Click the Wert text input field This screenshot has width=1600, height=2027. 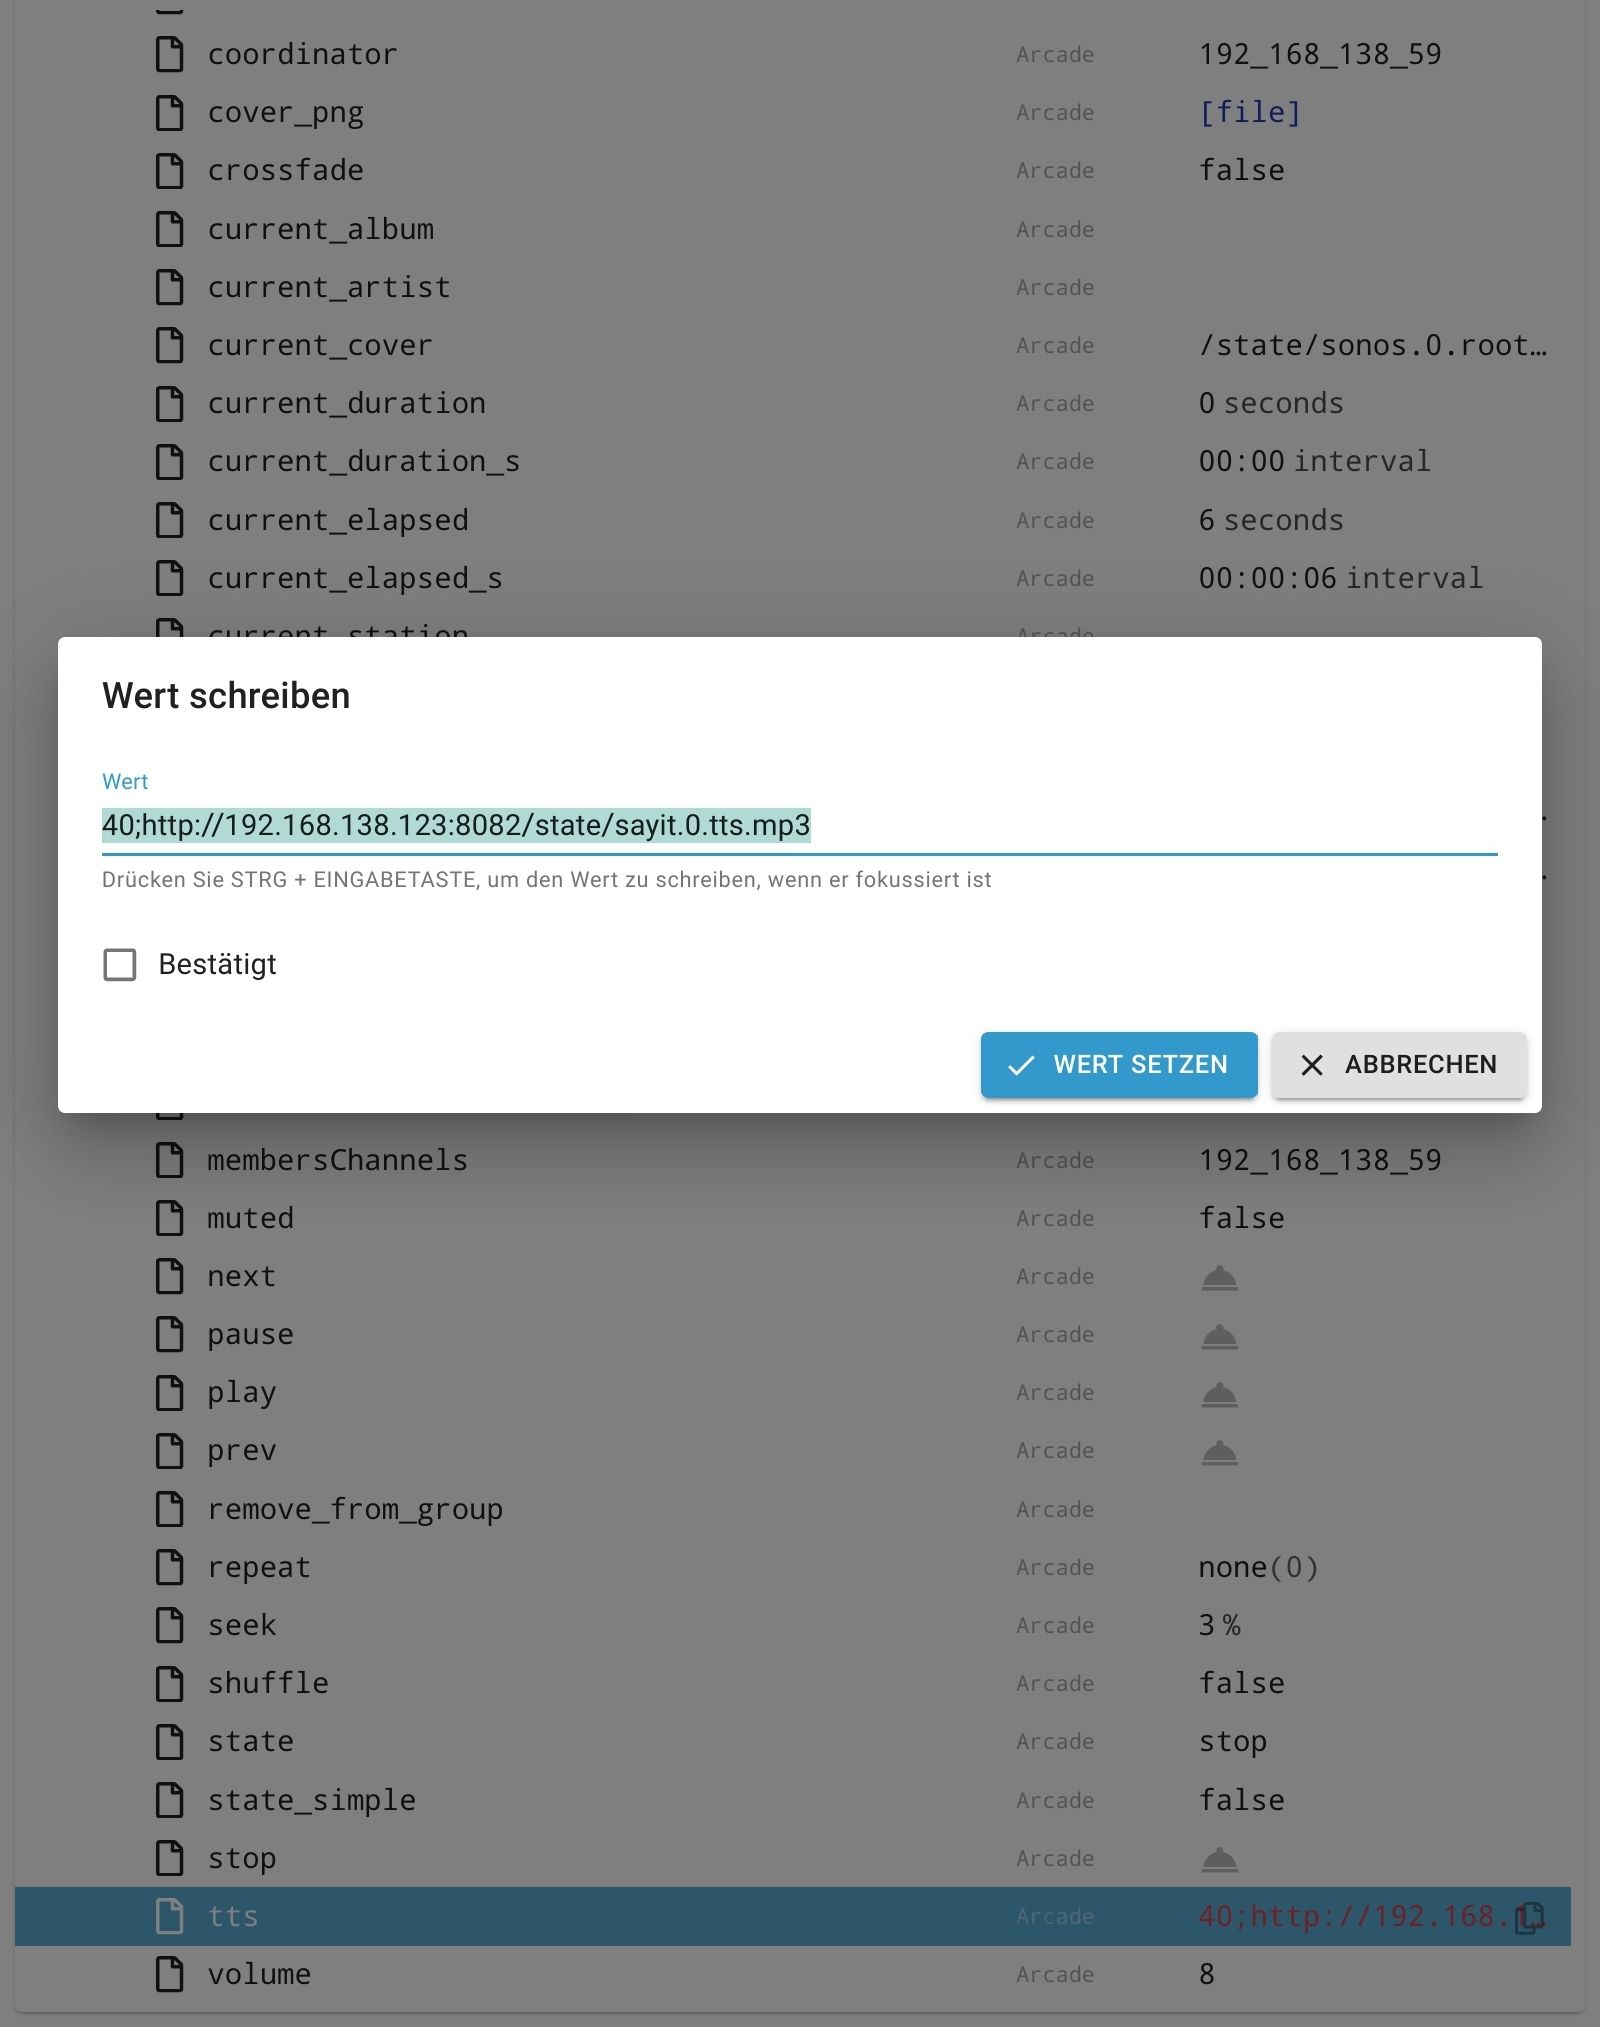(x=798, y=826)
